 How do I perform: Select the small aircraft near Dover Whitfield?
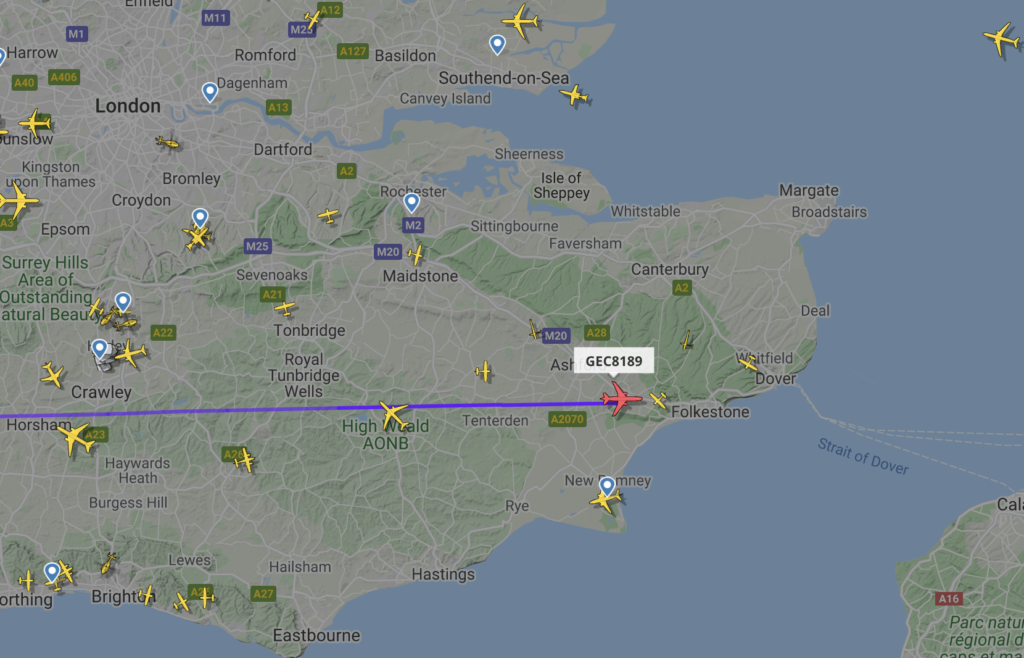[x=747, y=362]
